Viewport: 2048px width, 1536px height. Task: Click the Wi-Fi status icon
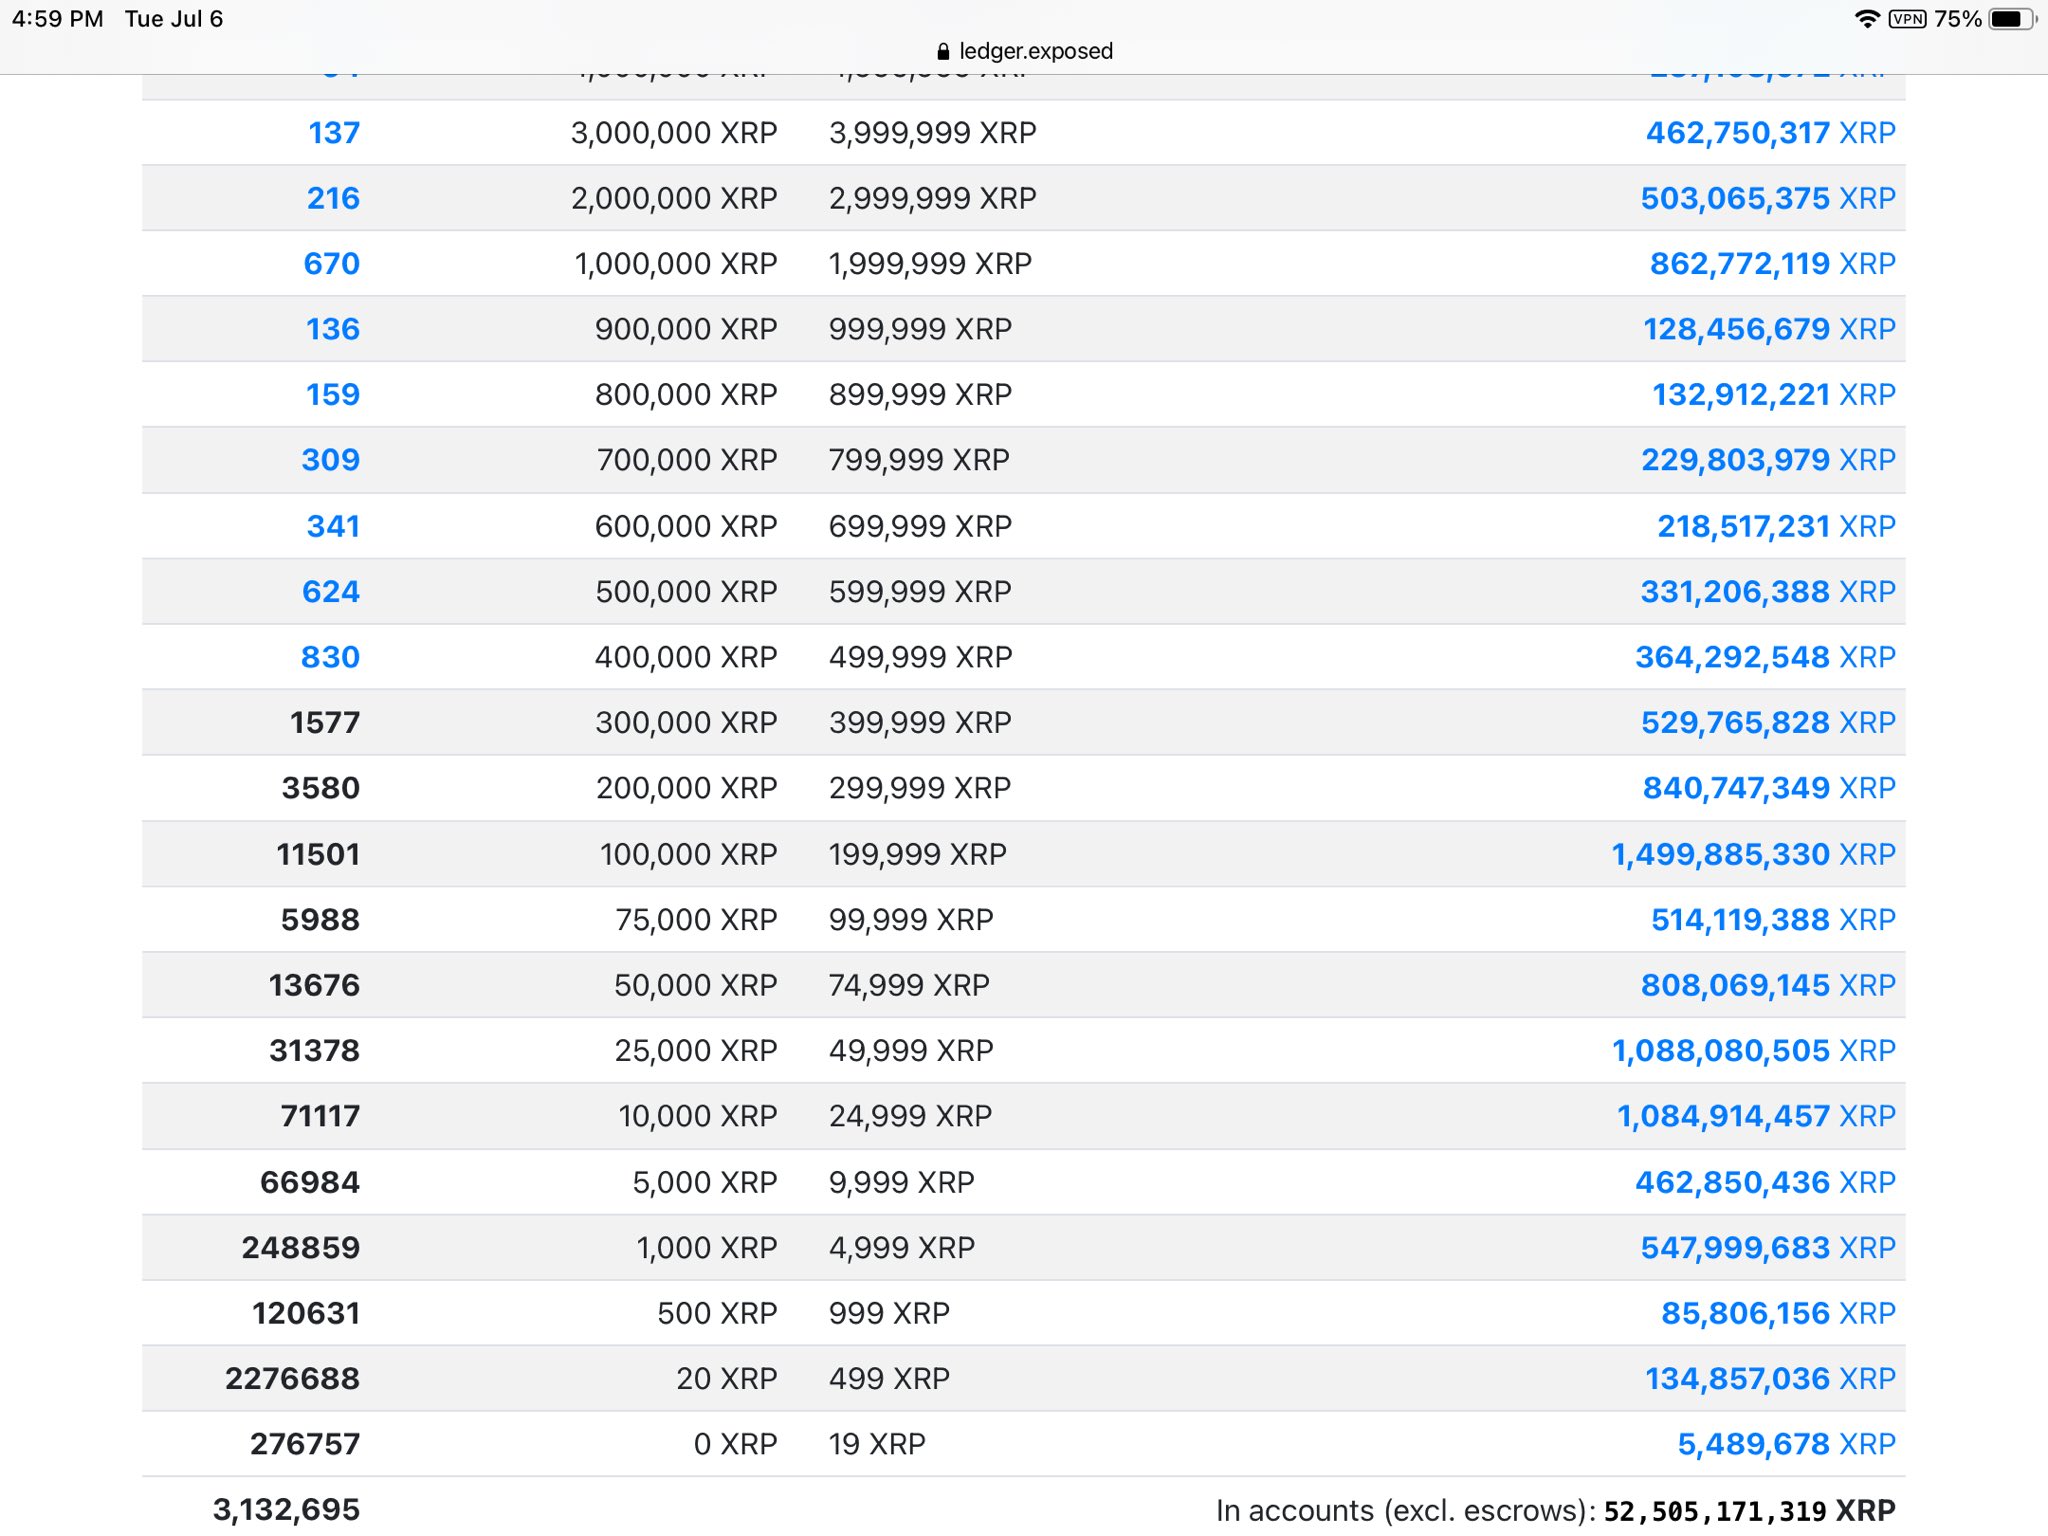tap(1866, 18)
